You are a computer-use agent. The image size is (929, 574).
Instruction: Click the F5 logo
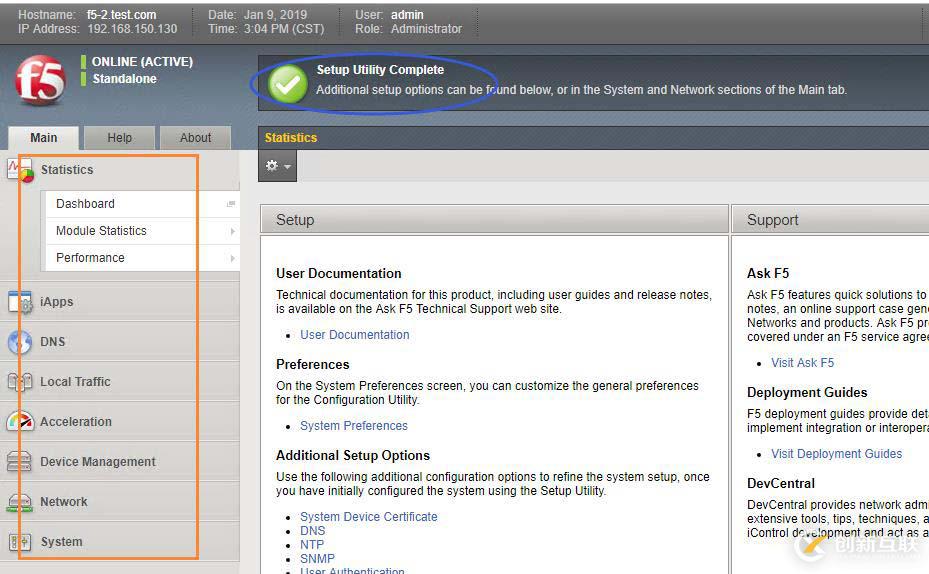(x=40, y=80)
